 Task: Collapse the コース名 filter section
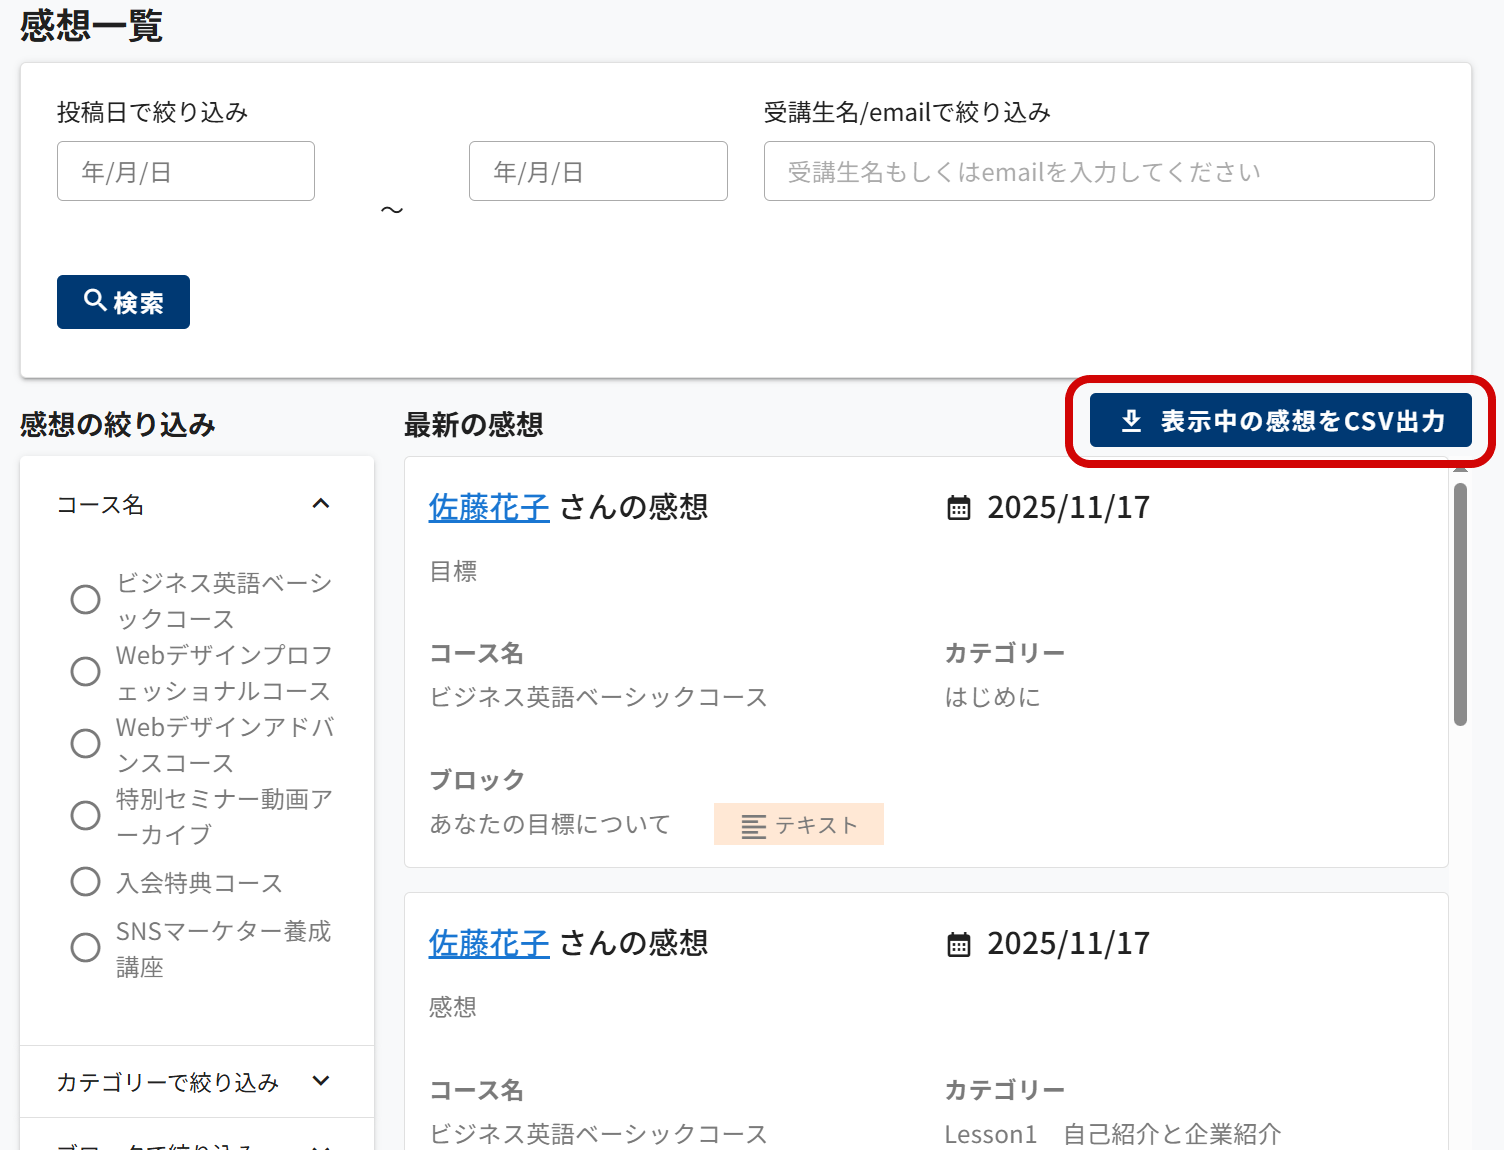tap(321, 504)
